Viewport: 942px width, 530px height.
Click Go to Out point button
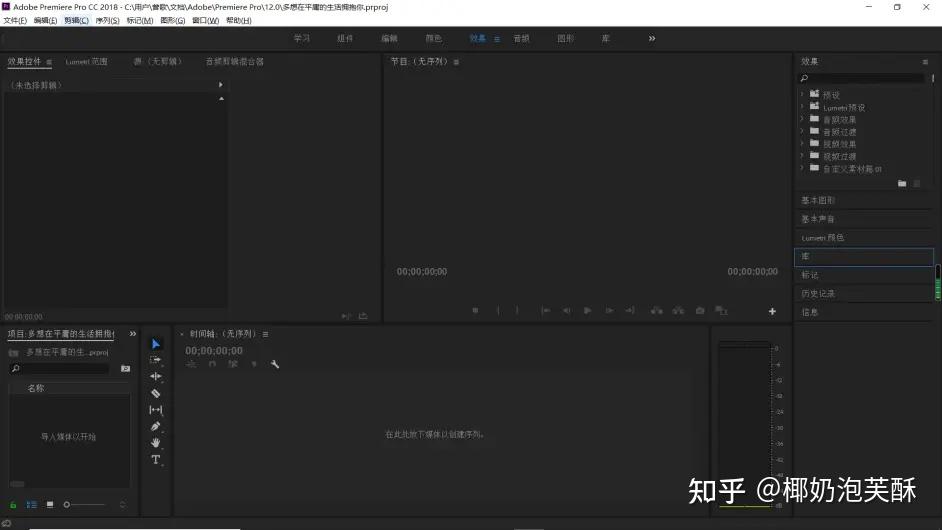[630, 311]
